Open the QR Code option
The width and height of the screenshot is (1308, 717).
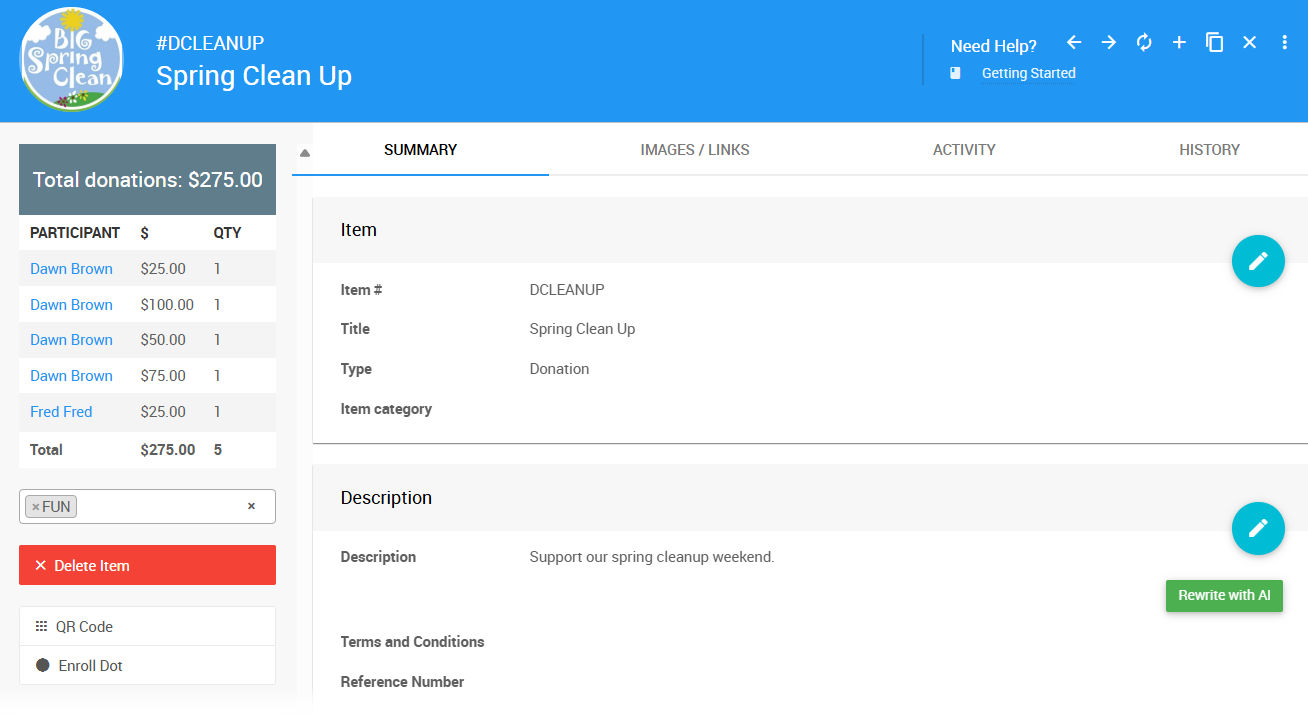[x=84, y=627]
